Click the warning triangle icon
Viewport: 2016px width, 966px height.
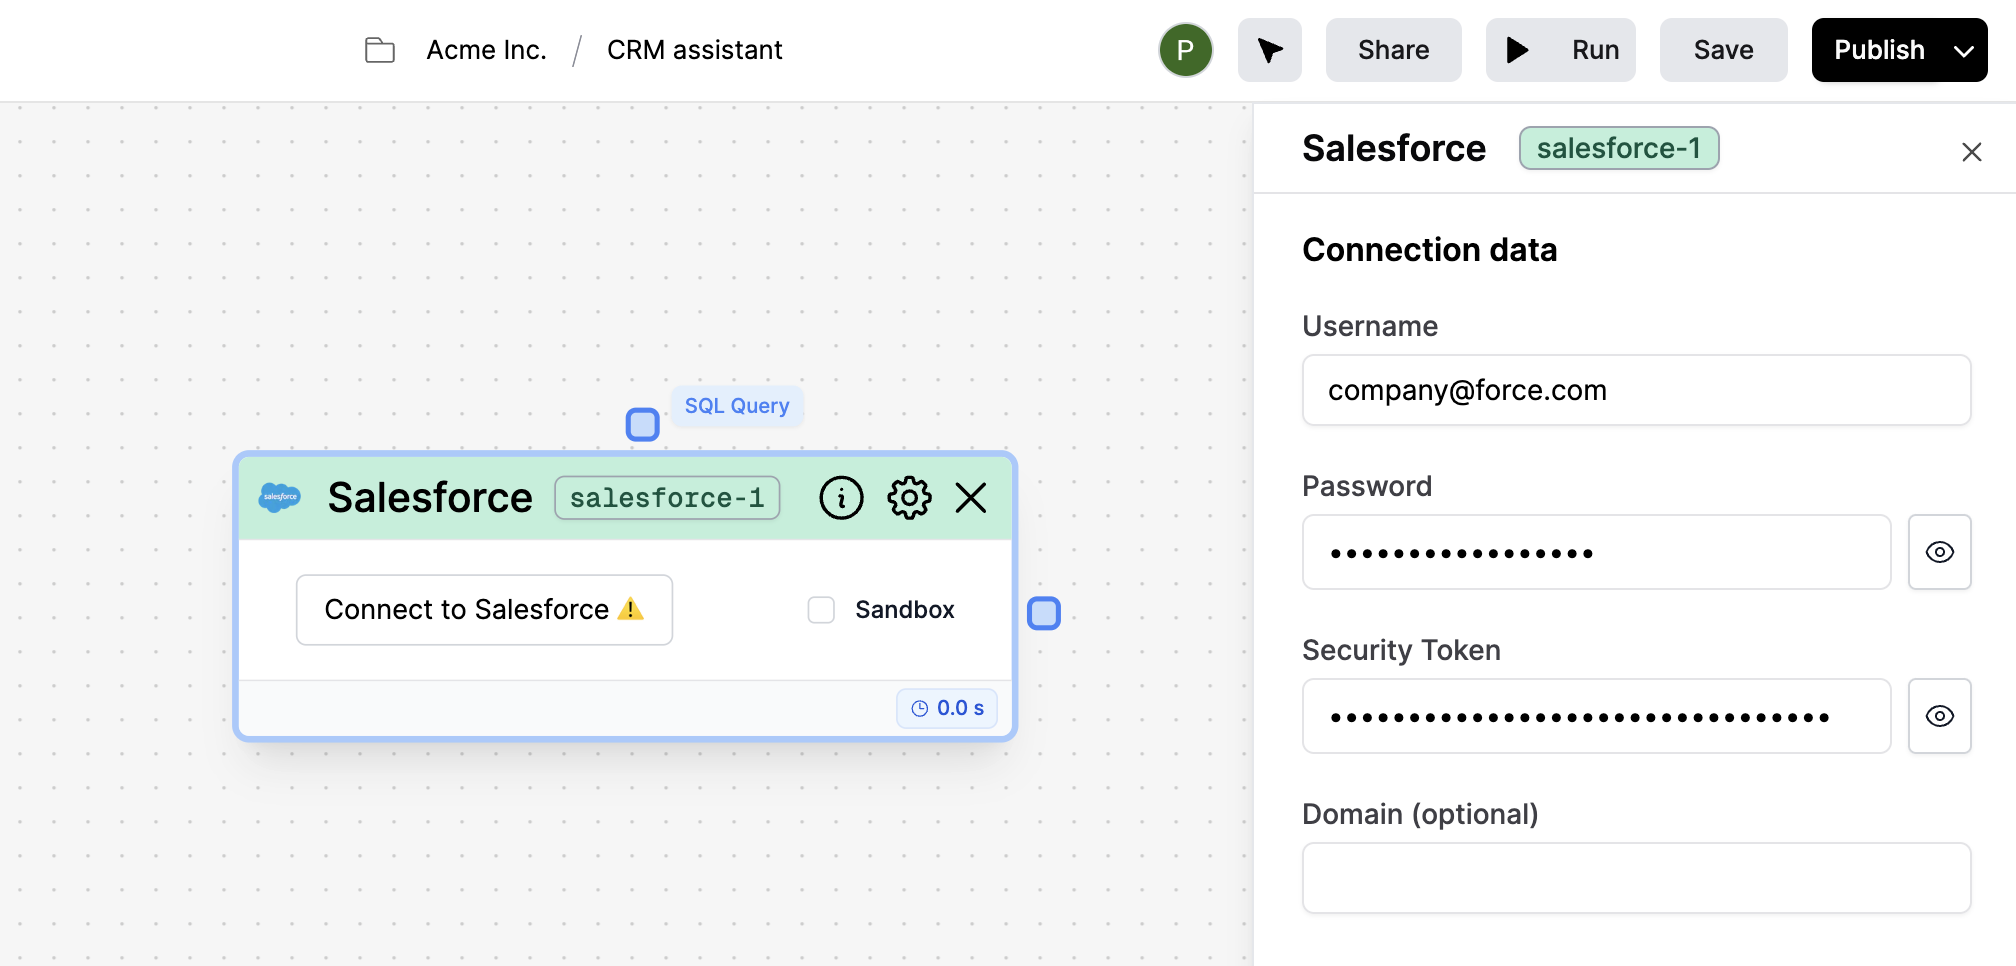(631, 609)
